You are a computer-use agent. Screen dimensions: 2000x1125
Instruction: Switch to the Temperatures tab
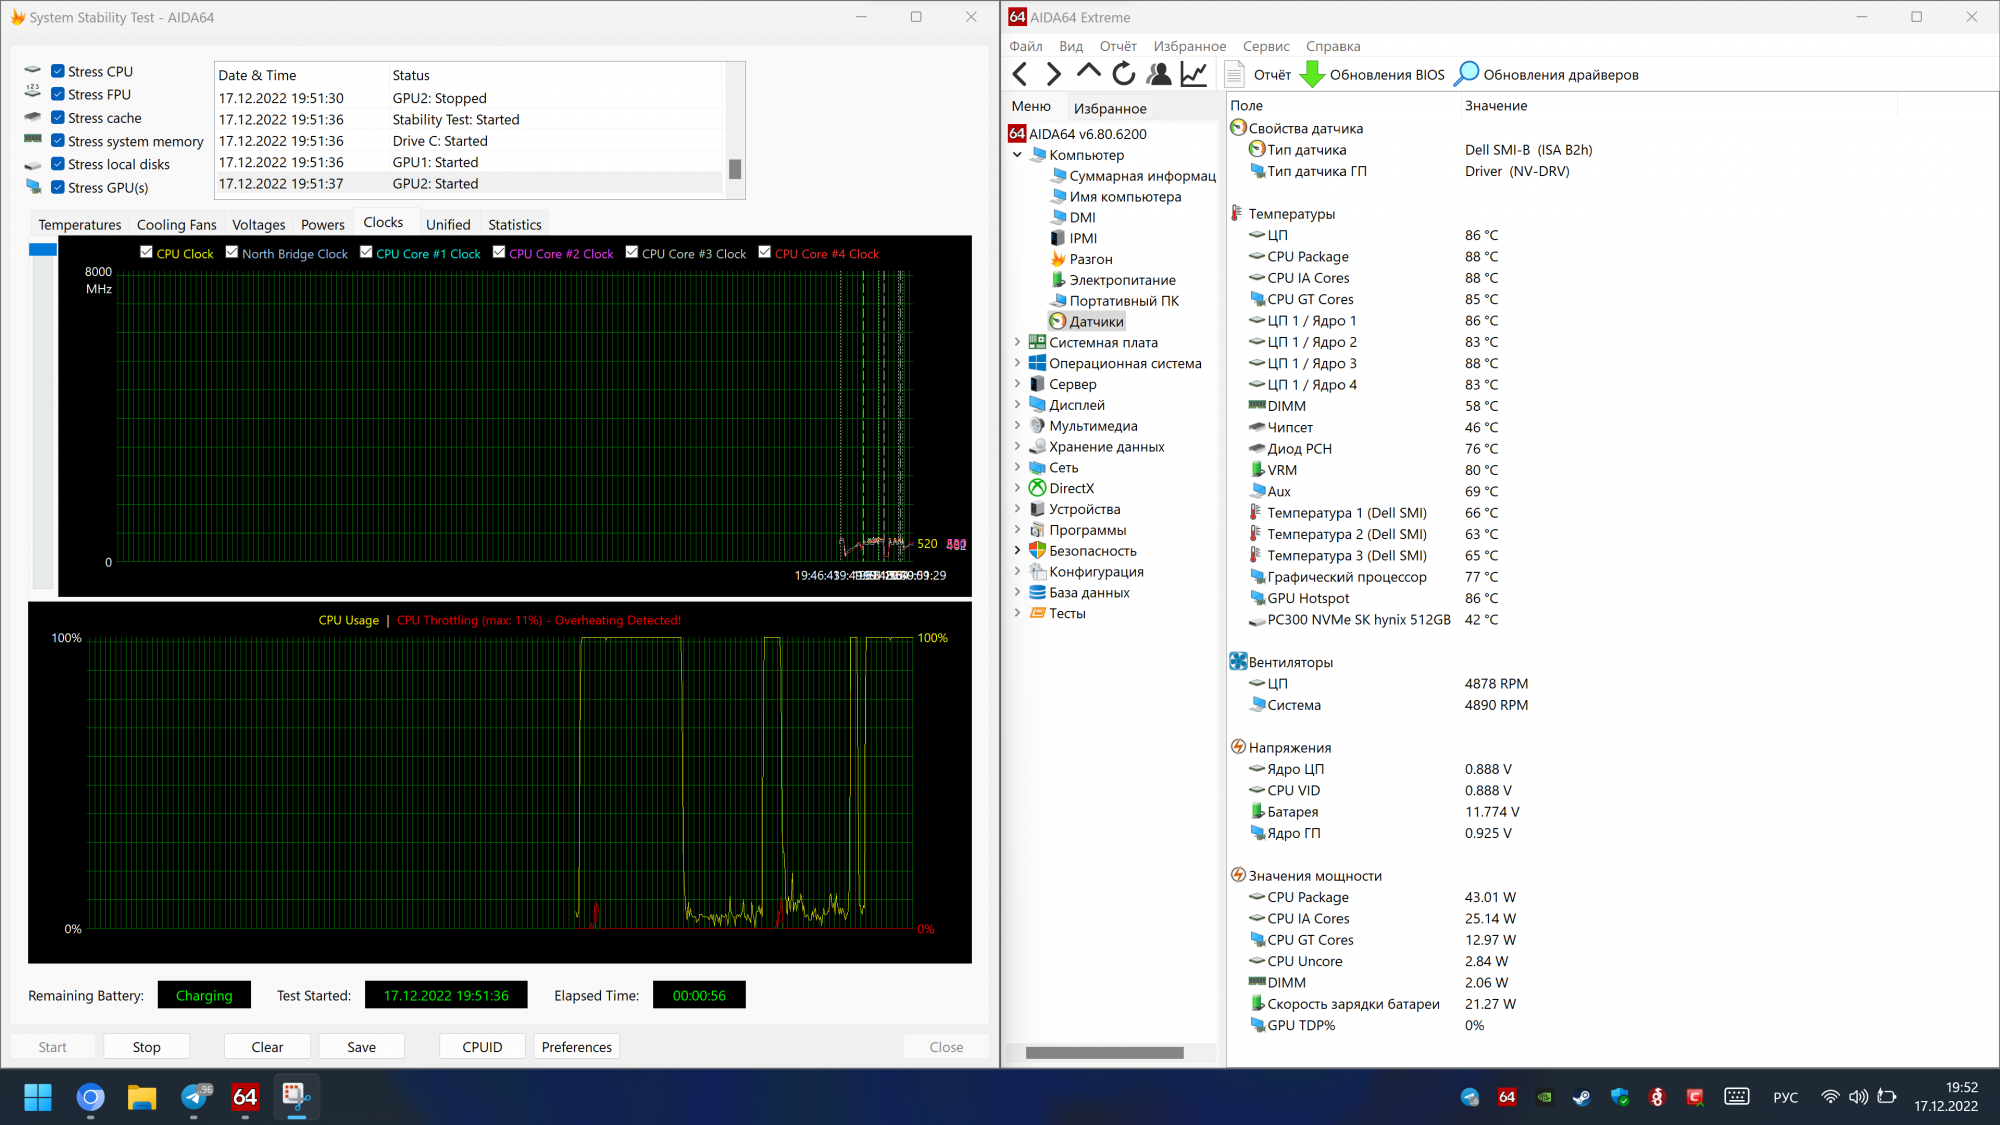(x=79, y=225)
